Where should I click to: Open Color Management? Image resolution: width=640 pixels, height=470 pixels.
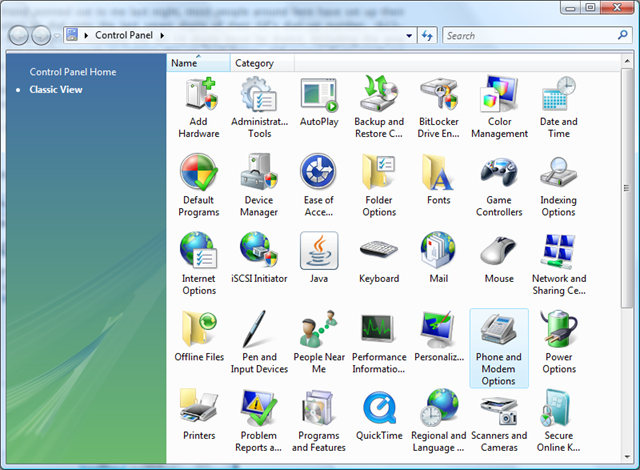click(x=499, y=107)
